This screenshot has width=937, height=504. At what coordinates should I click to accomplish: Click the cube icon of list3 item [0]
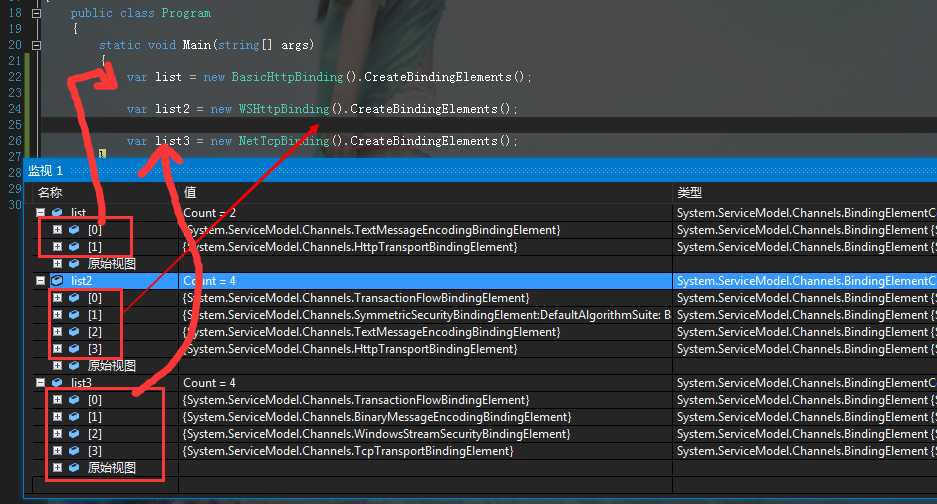click(74, 399)
